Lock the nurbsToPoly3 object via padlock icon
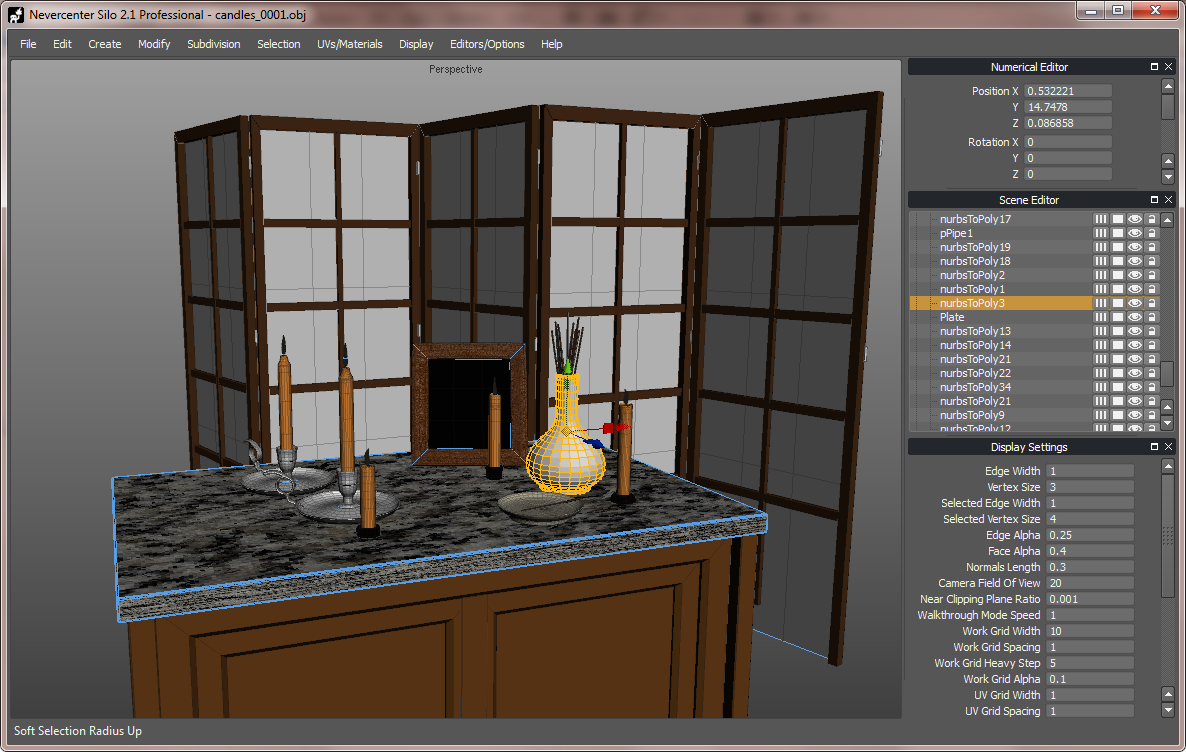Screen dimensions: 1186x752 tap(1152, 303)
